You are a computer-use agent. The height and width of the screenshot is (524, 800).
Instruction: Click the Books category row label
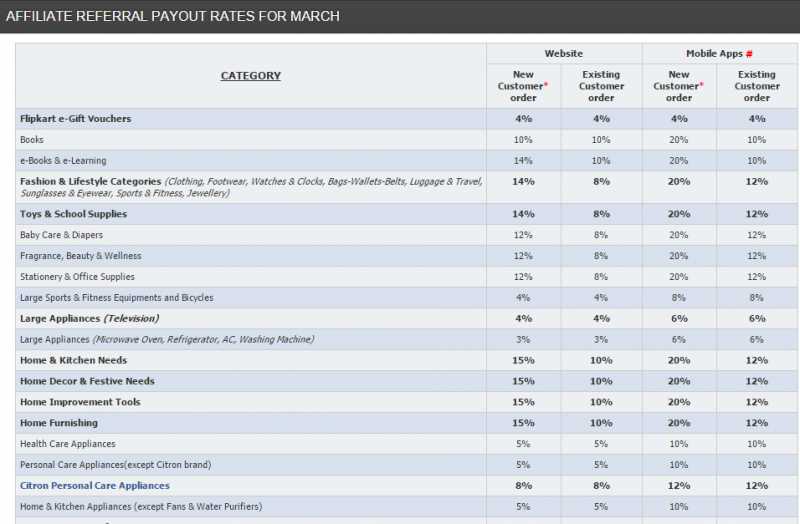[31, 140]
